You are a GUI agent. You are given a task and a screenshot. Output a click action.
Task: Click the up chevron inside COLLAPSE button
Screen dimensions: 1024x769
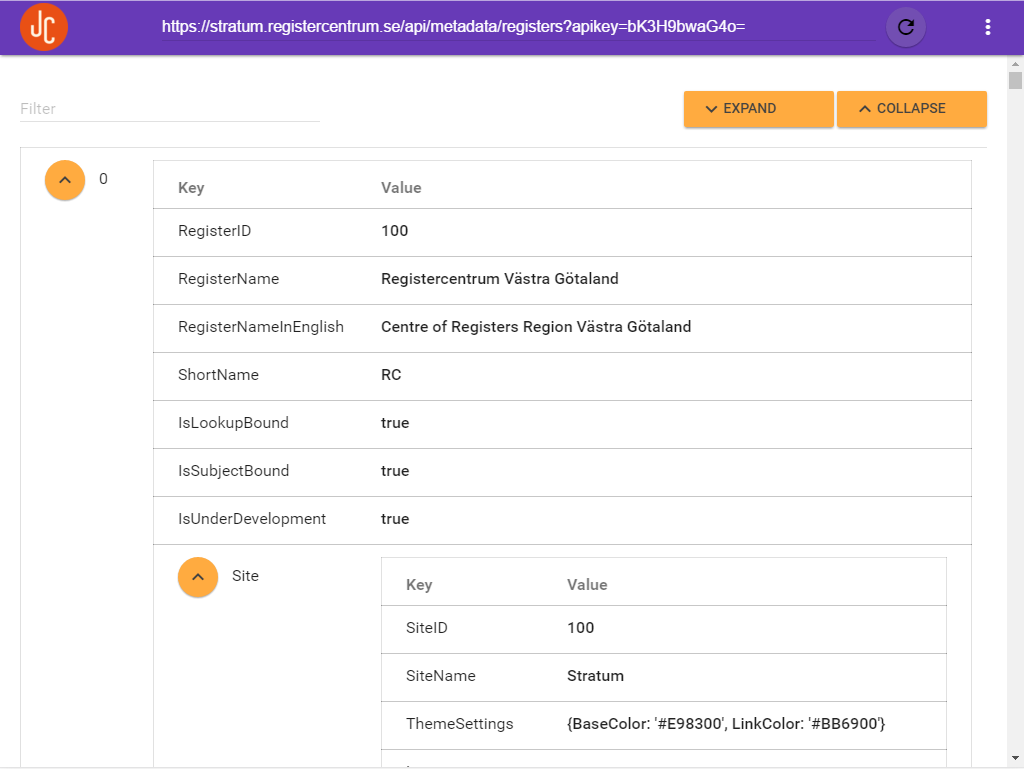[x=864, y=108]
